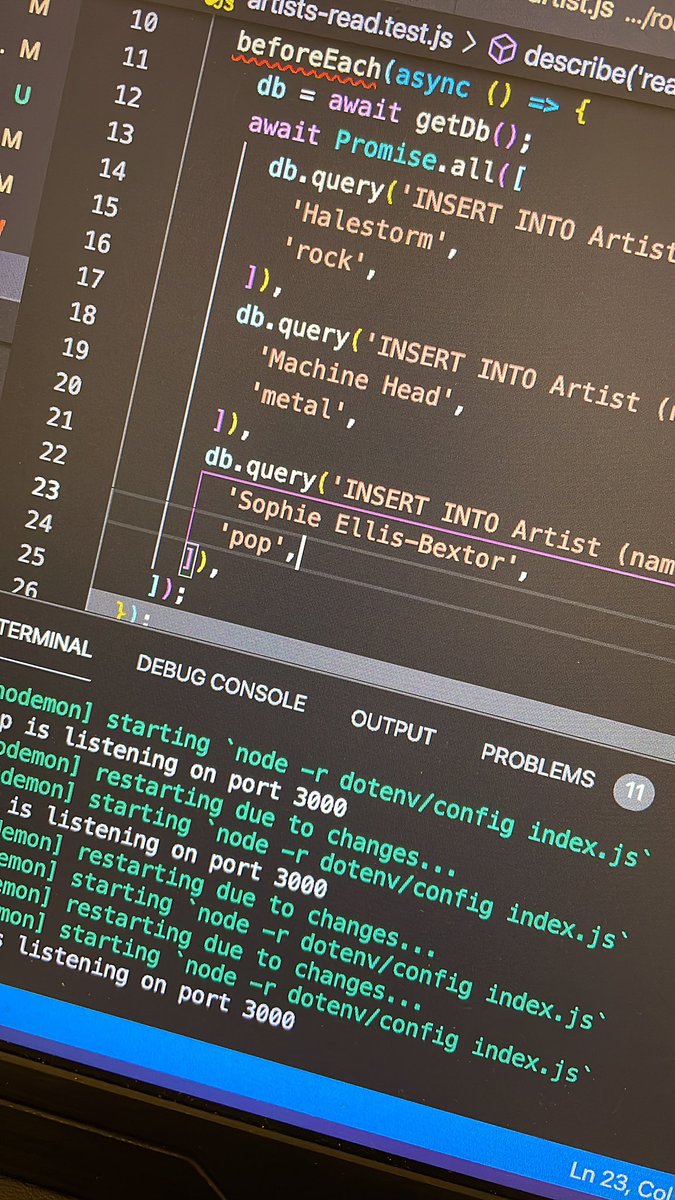The image size is (675, 1200).
Task: Click line number 12 in gutter
Action: point(127,96)
